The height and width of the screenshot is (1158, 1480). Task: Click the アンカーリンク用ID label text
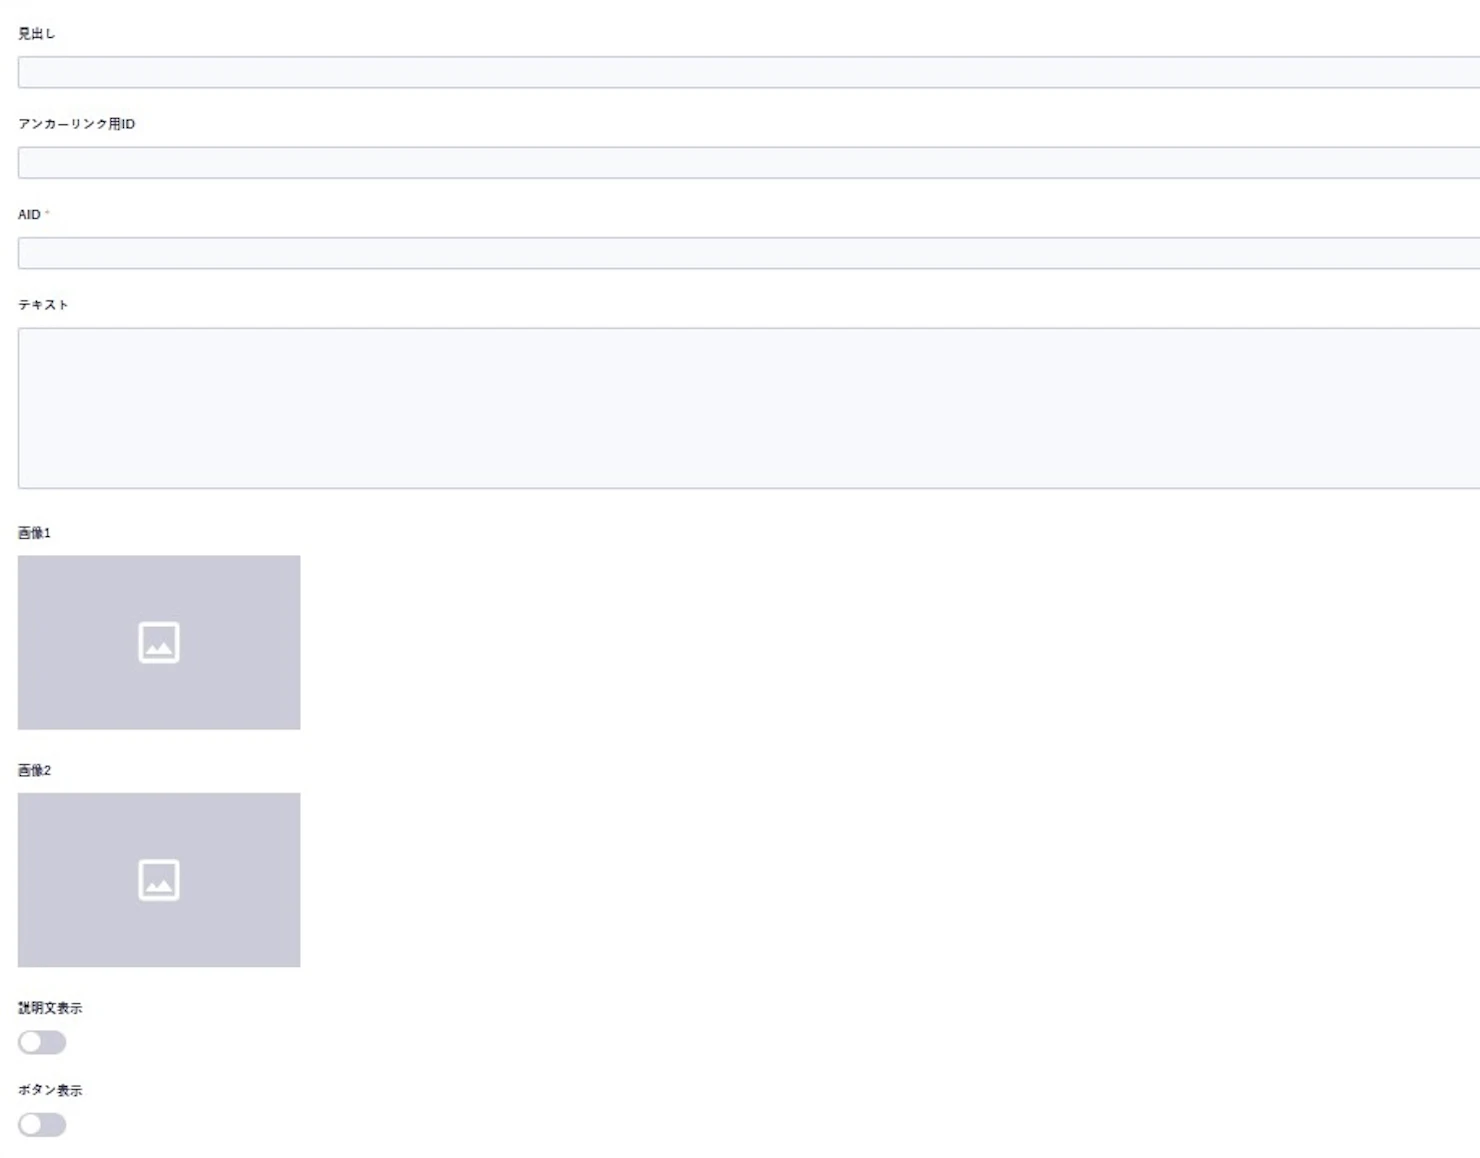[76, 124]
